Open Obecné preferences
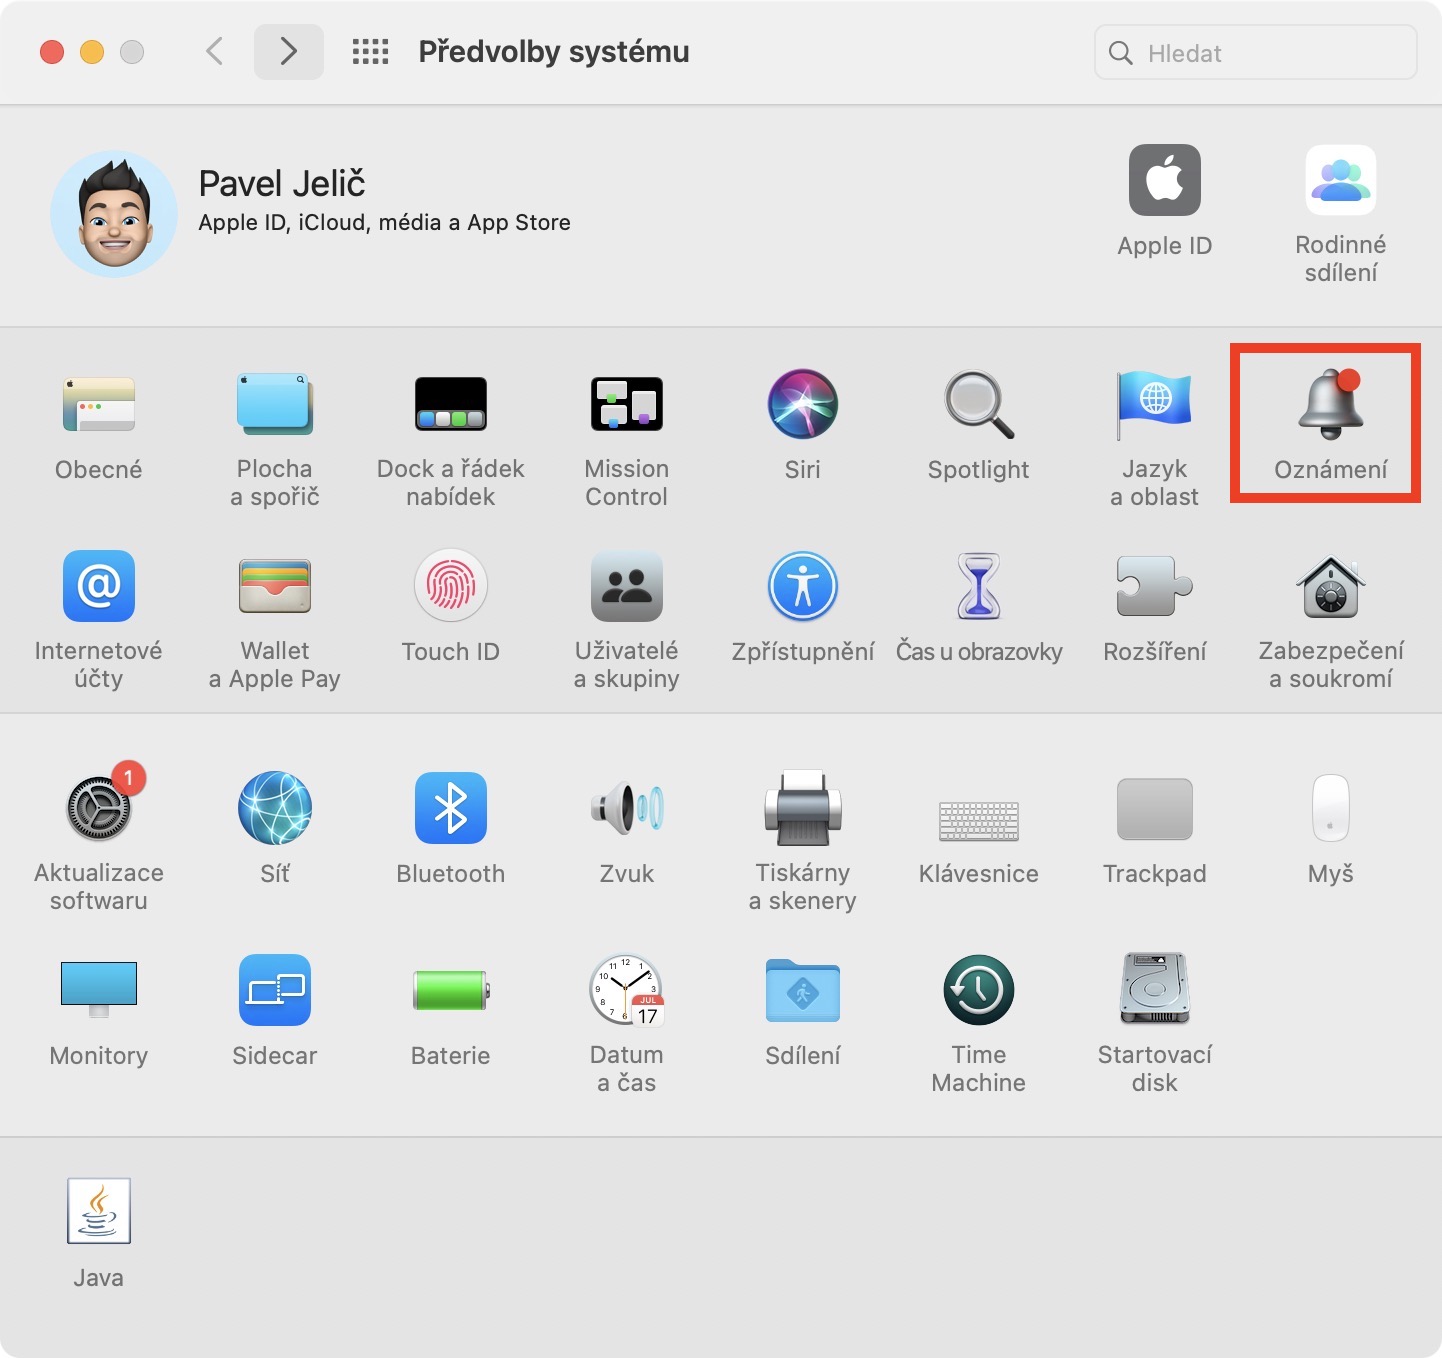Screen dimensions: 1442x1358 [x=98, y=405]
